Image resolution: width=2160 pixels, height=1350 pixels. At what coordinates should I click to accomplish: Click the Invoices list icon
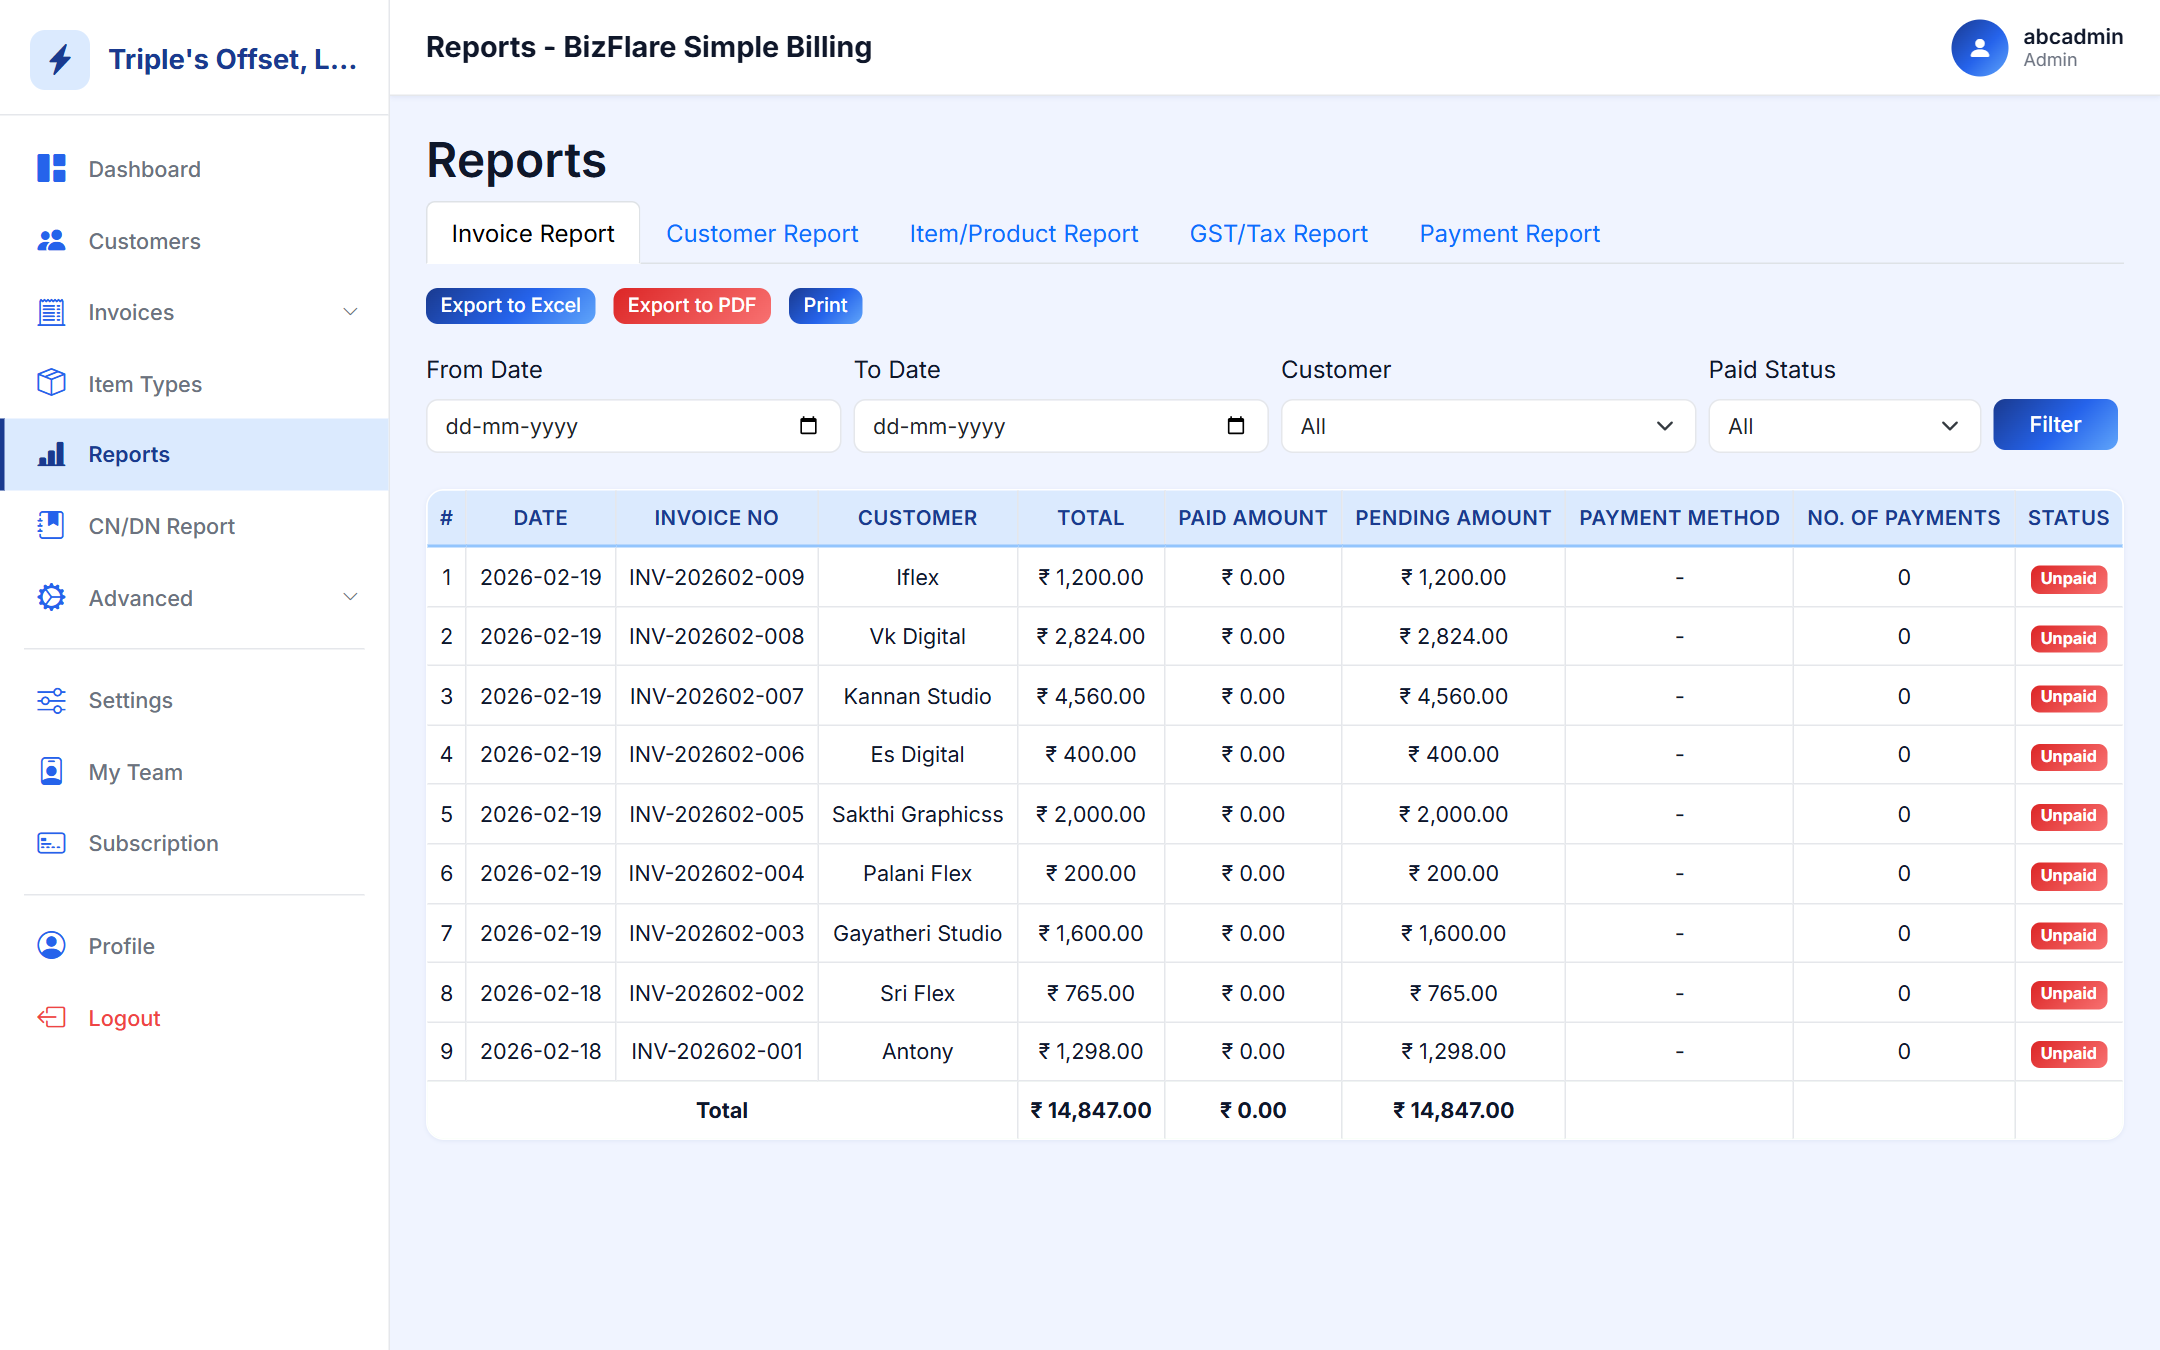(51, 312)
